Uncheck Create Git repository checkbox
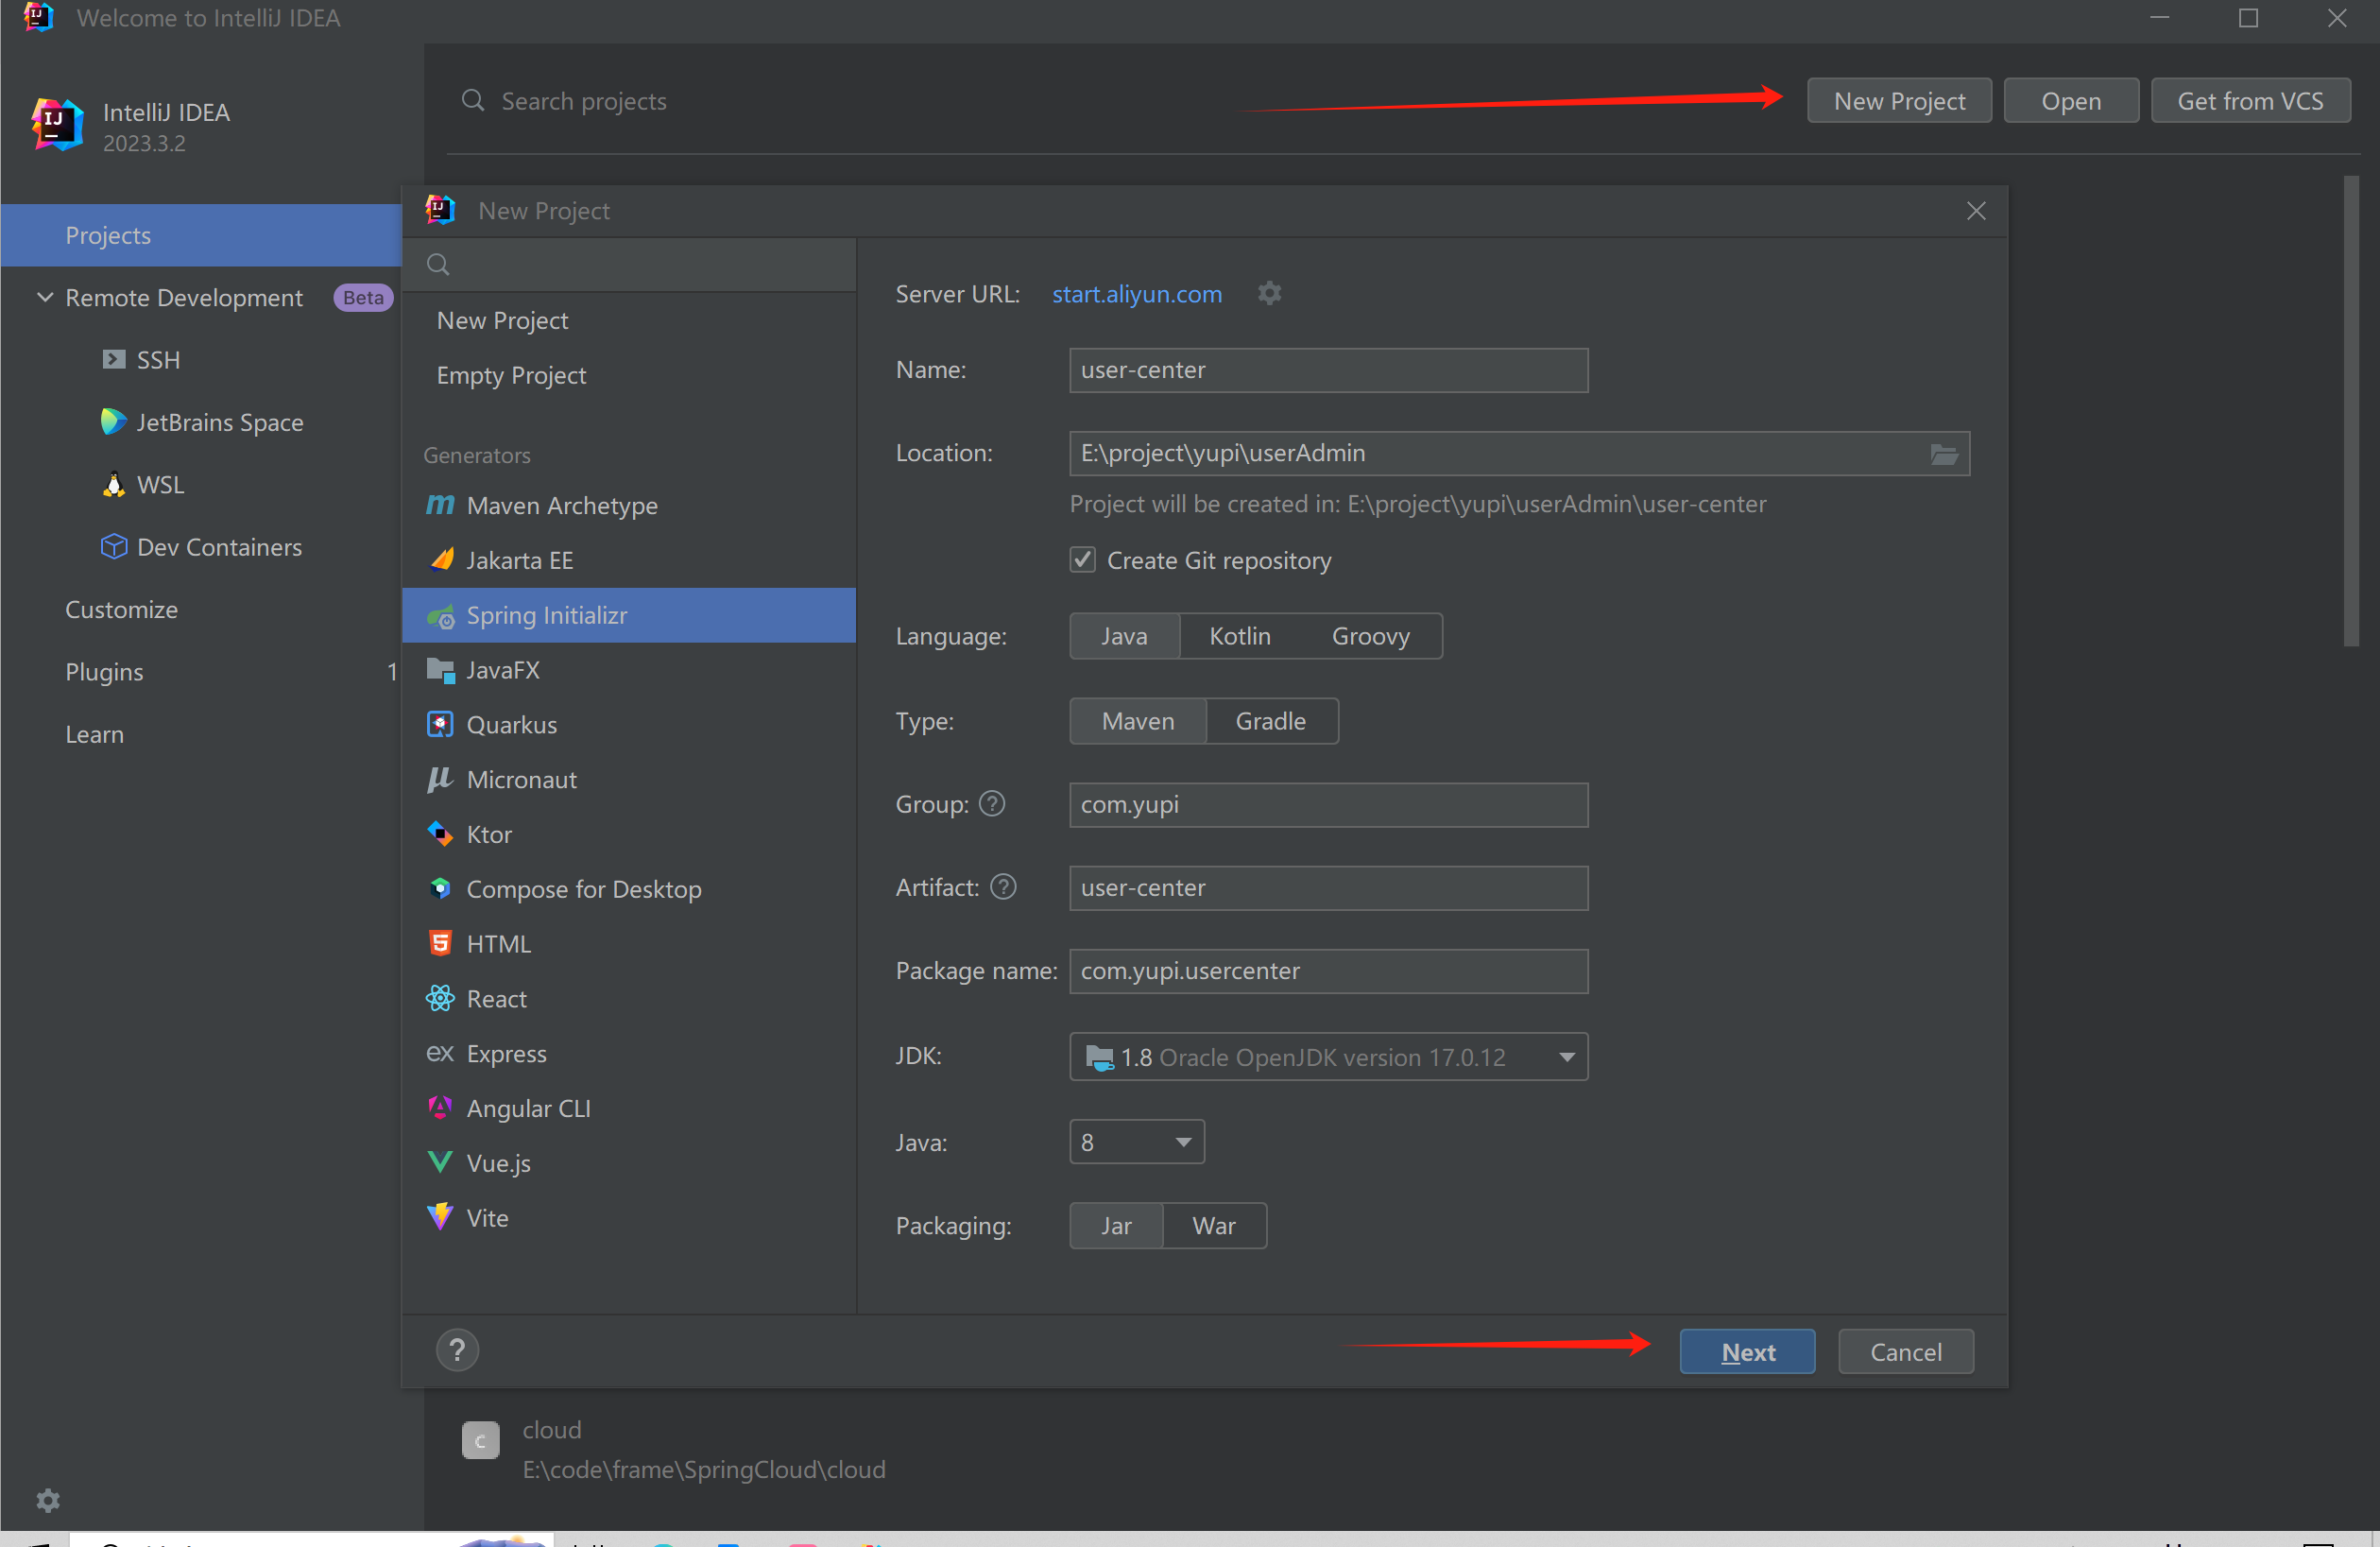 (x=1083, y=560)
